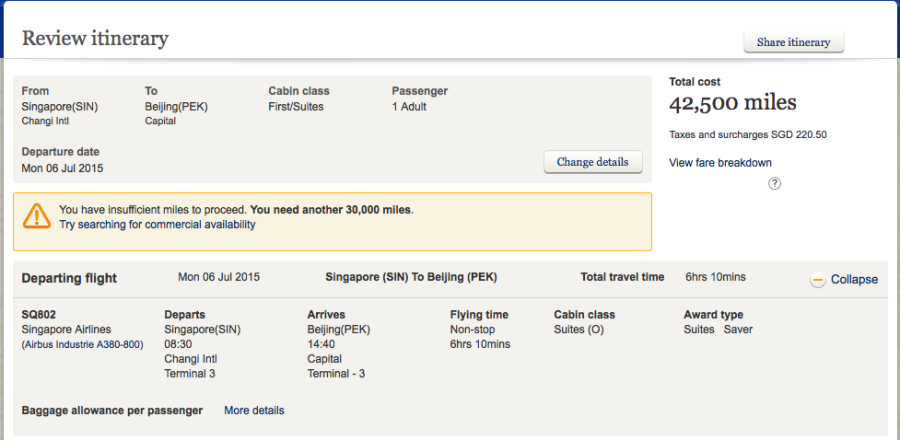This screenshot has height=440, width=900.
Task: Open More details for baggage allowance
Action: (x=254, y=410)
